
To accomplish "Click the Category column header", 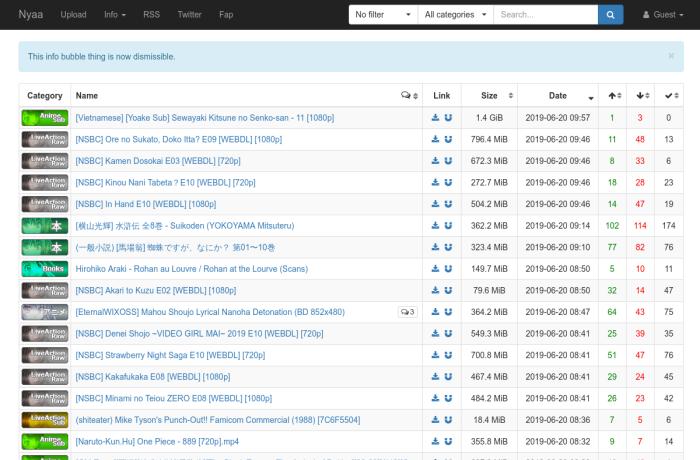I will pos(45,96).
